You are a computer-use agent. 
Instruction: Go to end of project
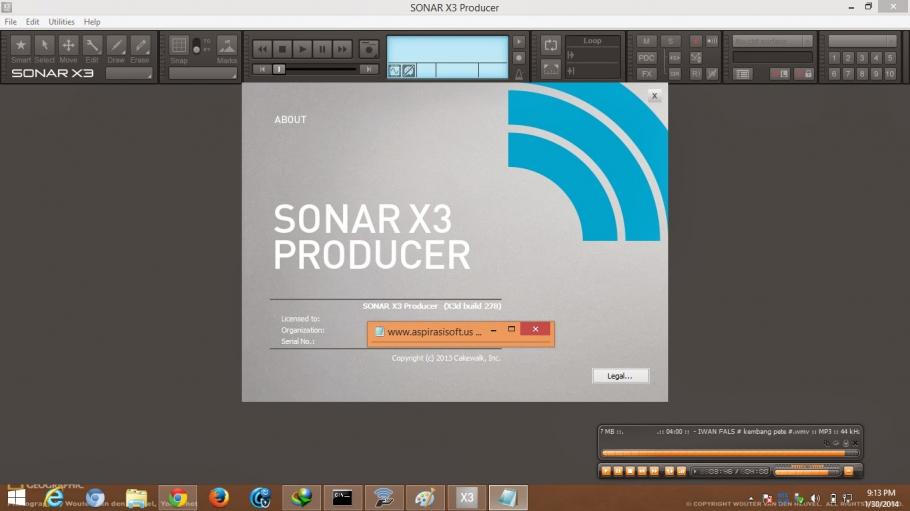point(368,69)
